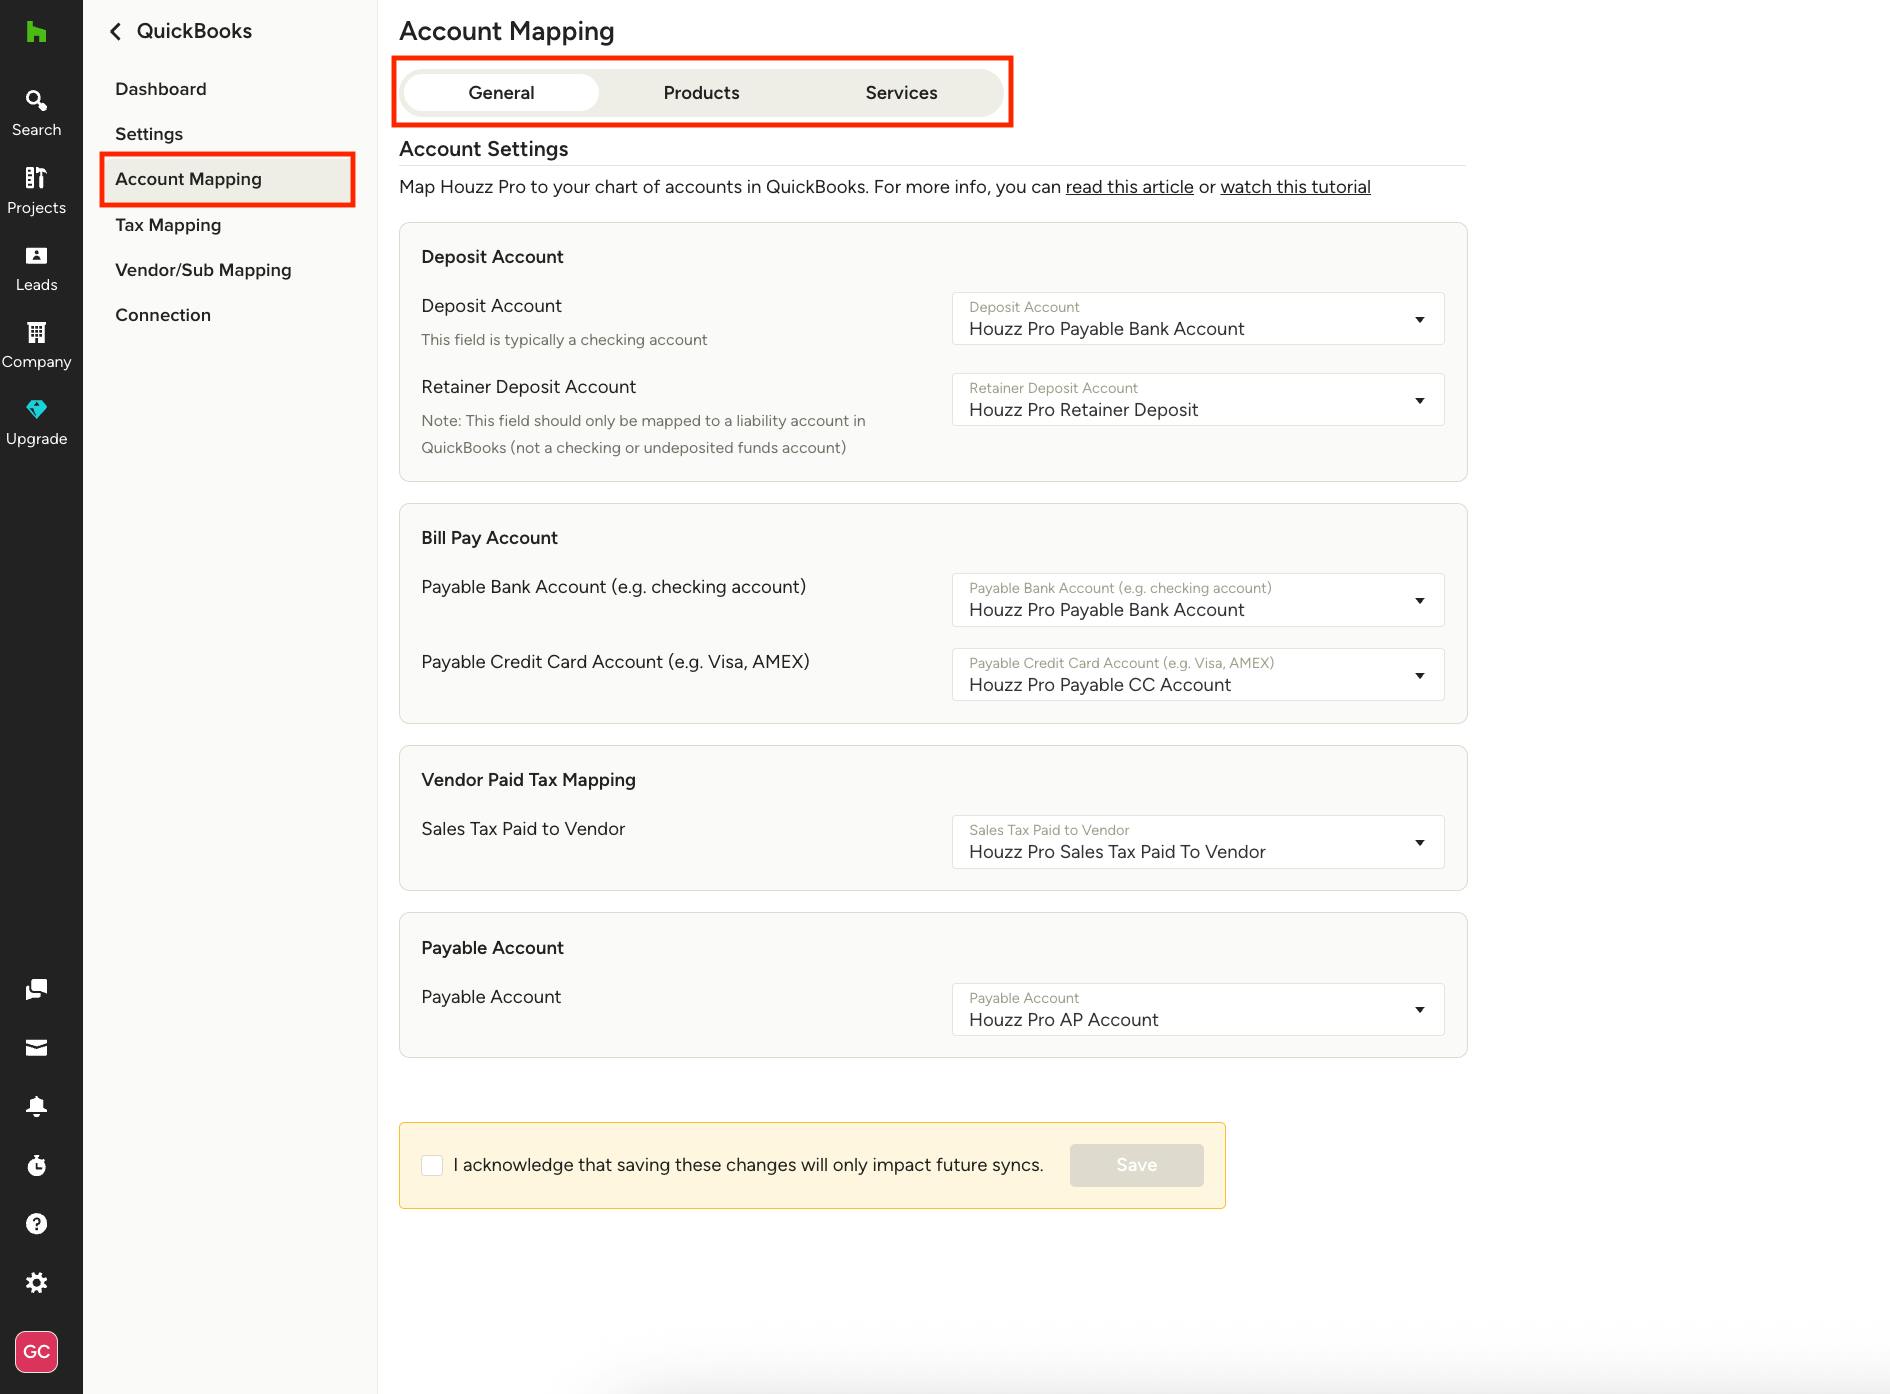Open the GC user profile avatar
The height and width of the screenshot is (1394, 1890).
click(36, 1352)
